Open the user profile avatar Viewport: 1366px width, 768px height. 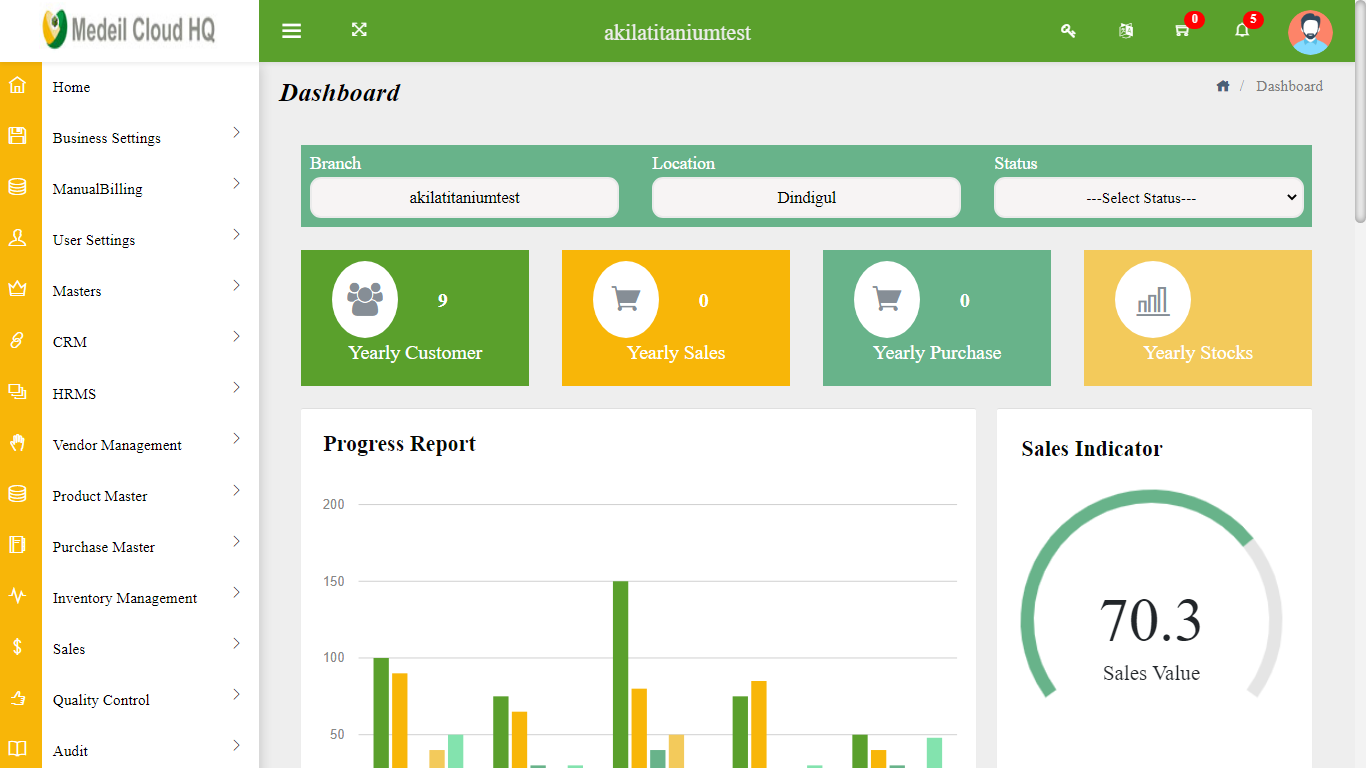coord(1310,32)
